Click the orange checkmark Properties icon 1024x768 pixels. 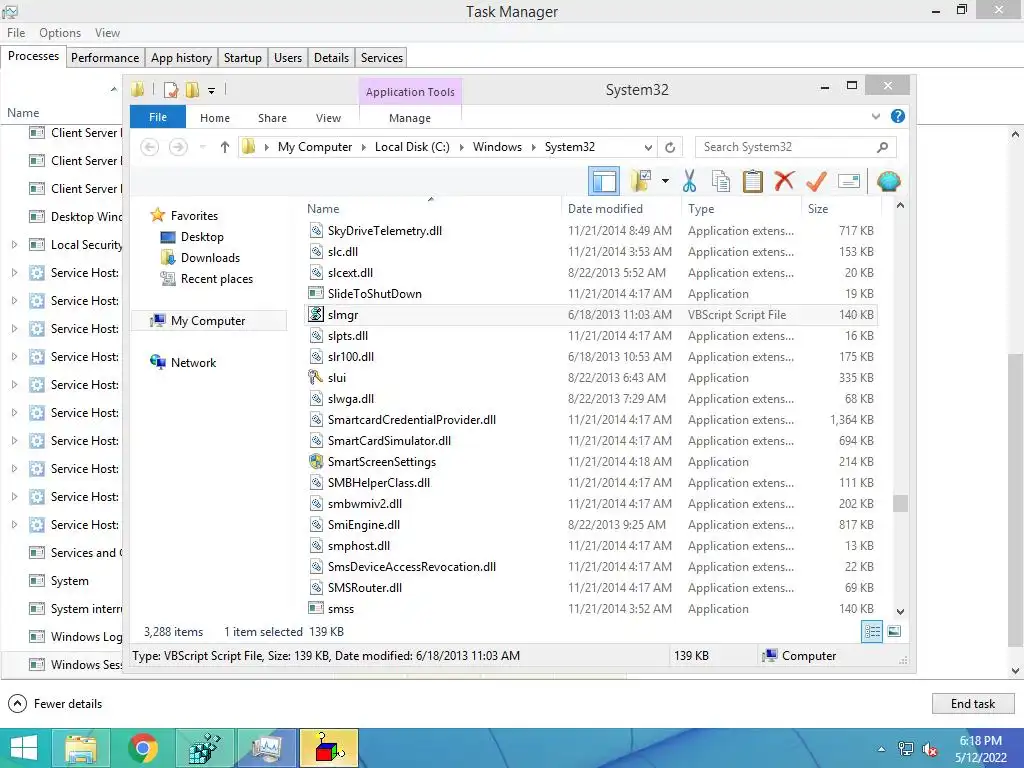point(816,181)
